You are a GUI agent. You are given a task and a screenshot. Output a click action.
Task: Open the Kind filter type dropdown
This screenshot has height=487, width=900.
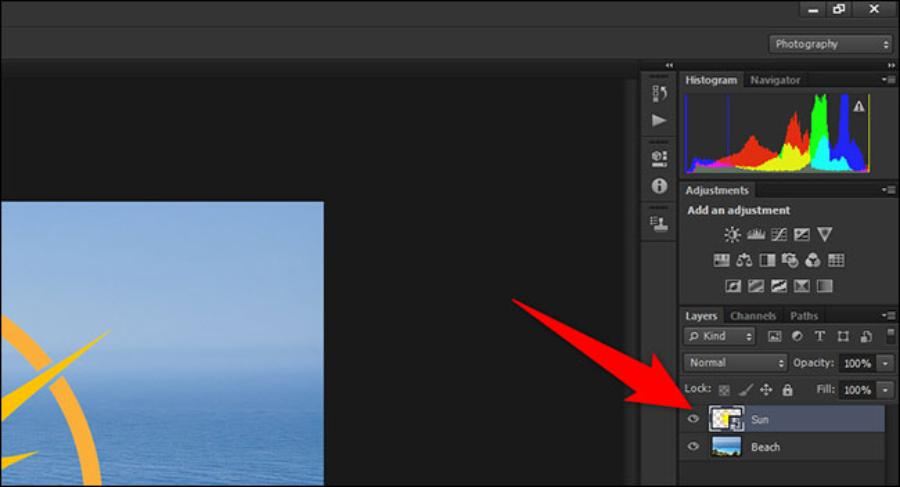coord(720,337)
